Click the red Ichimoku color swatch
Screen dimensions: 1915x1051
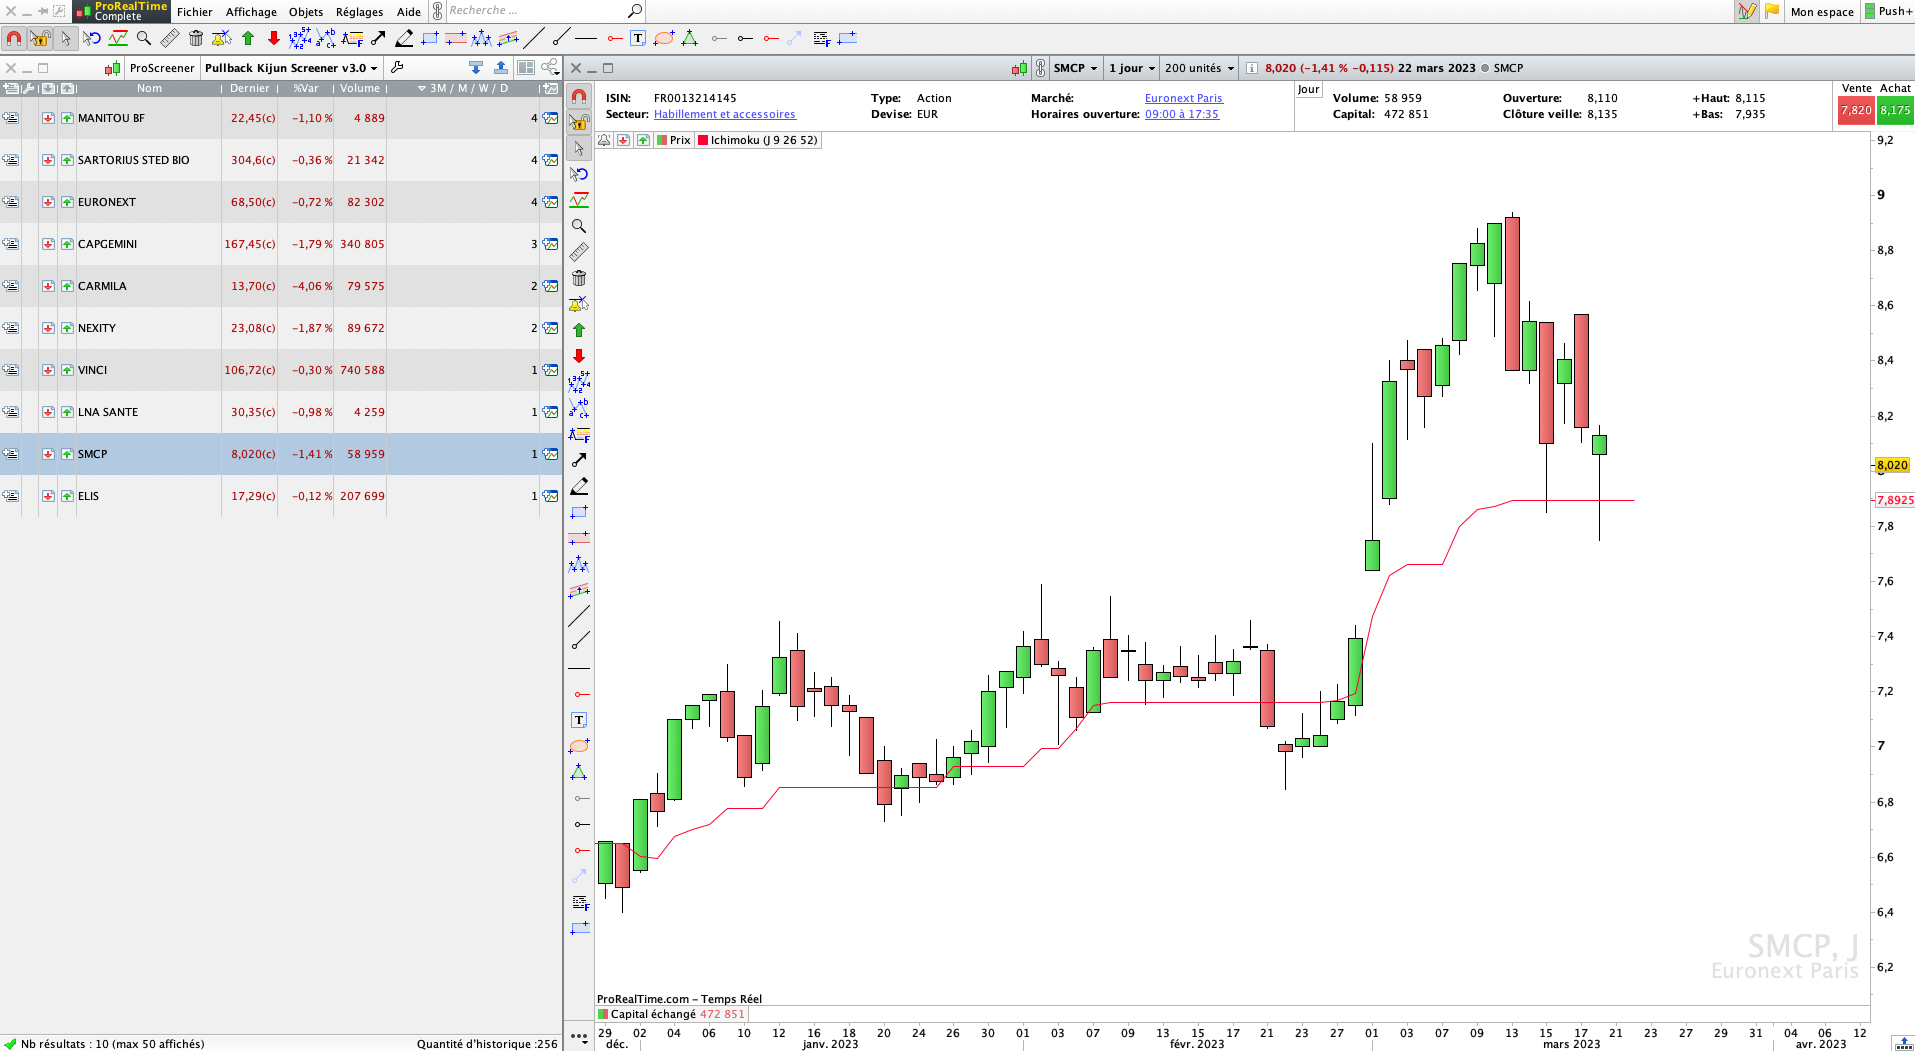703,140
